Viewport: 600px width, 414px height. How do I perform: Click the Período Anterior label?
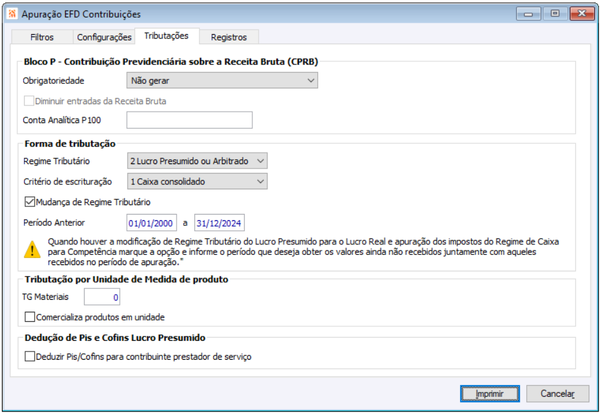tap(54, 223)
